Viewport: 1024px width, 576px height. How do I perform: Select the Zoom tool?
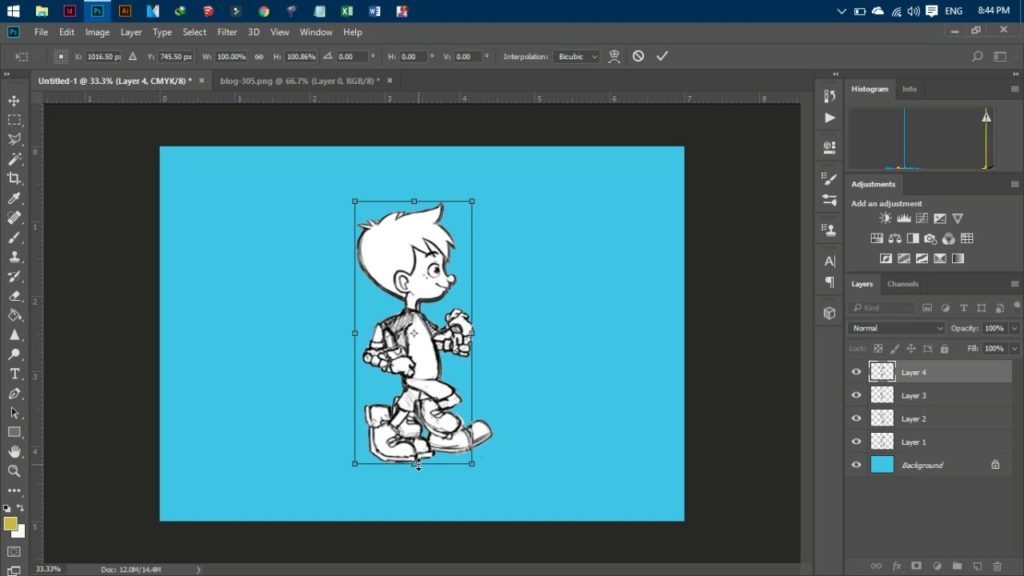tap(14, 472)
